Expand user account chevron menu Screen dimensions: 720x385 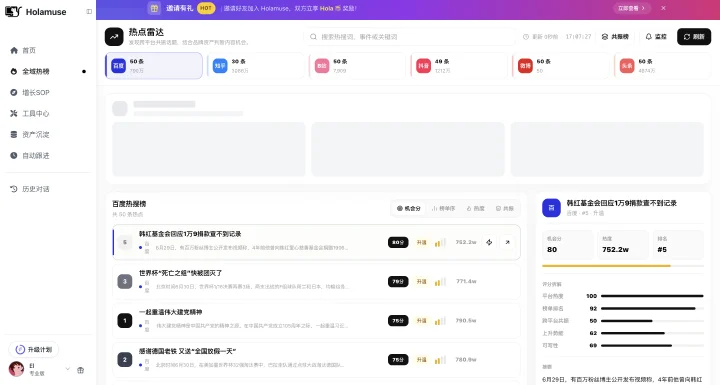tap(68, 369)
